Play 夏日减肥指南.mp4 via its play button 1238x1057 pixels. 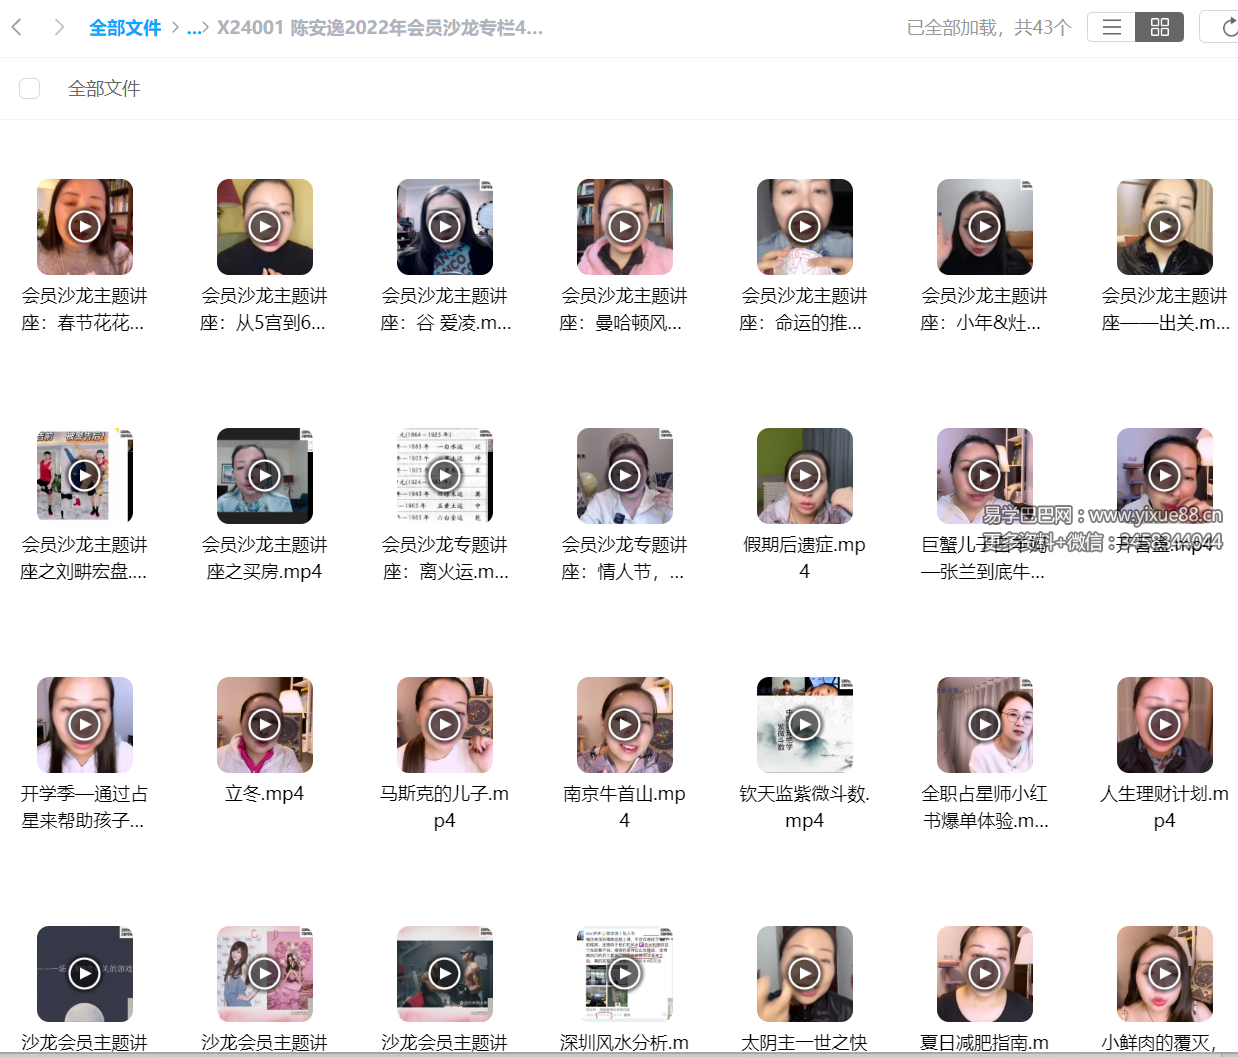point(984,973)
